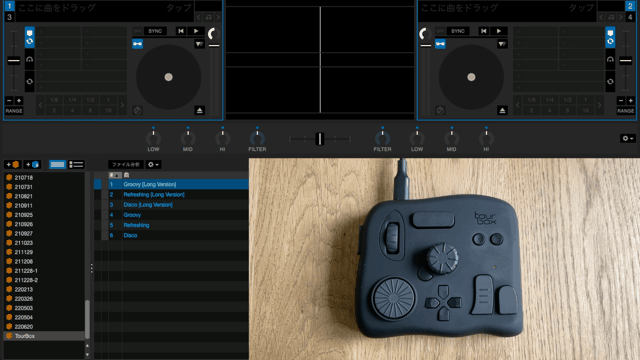Start playback on deck 1
Image resolution: width=640 pixels, height=360 pixels.
(196, 31)
